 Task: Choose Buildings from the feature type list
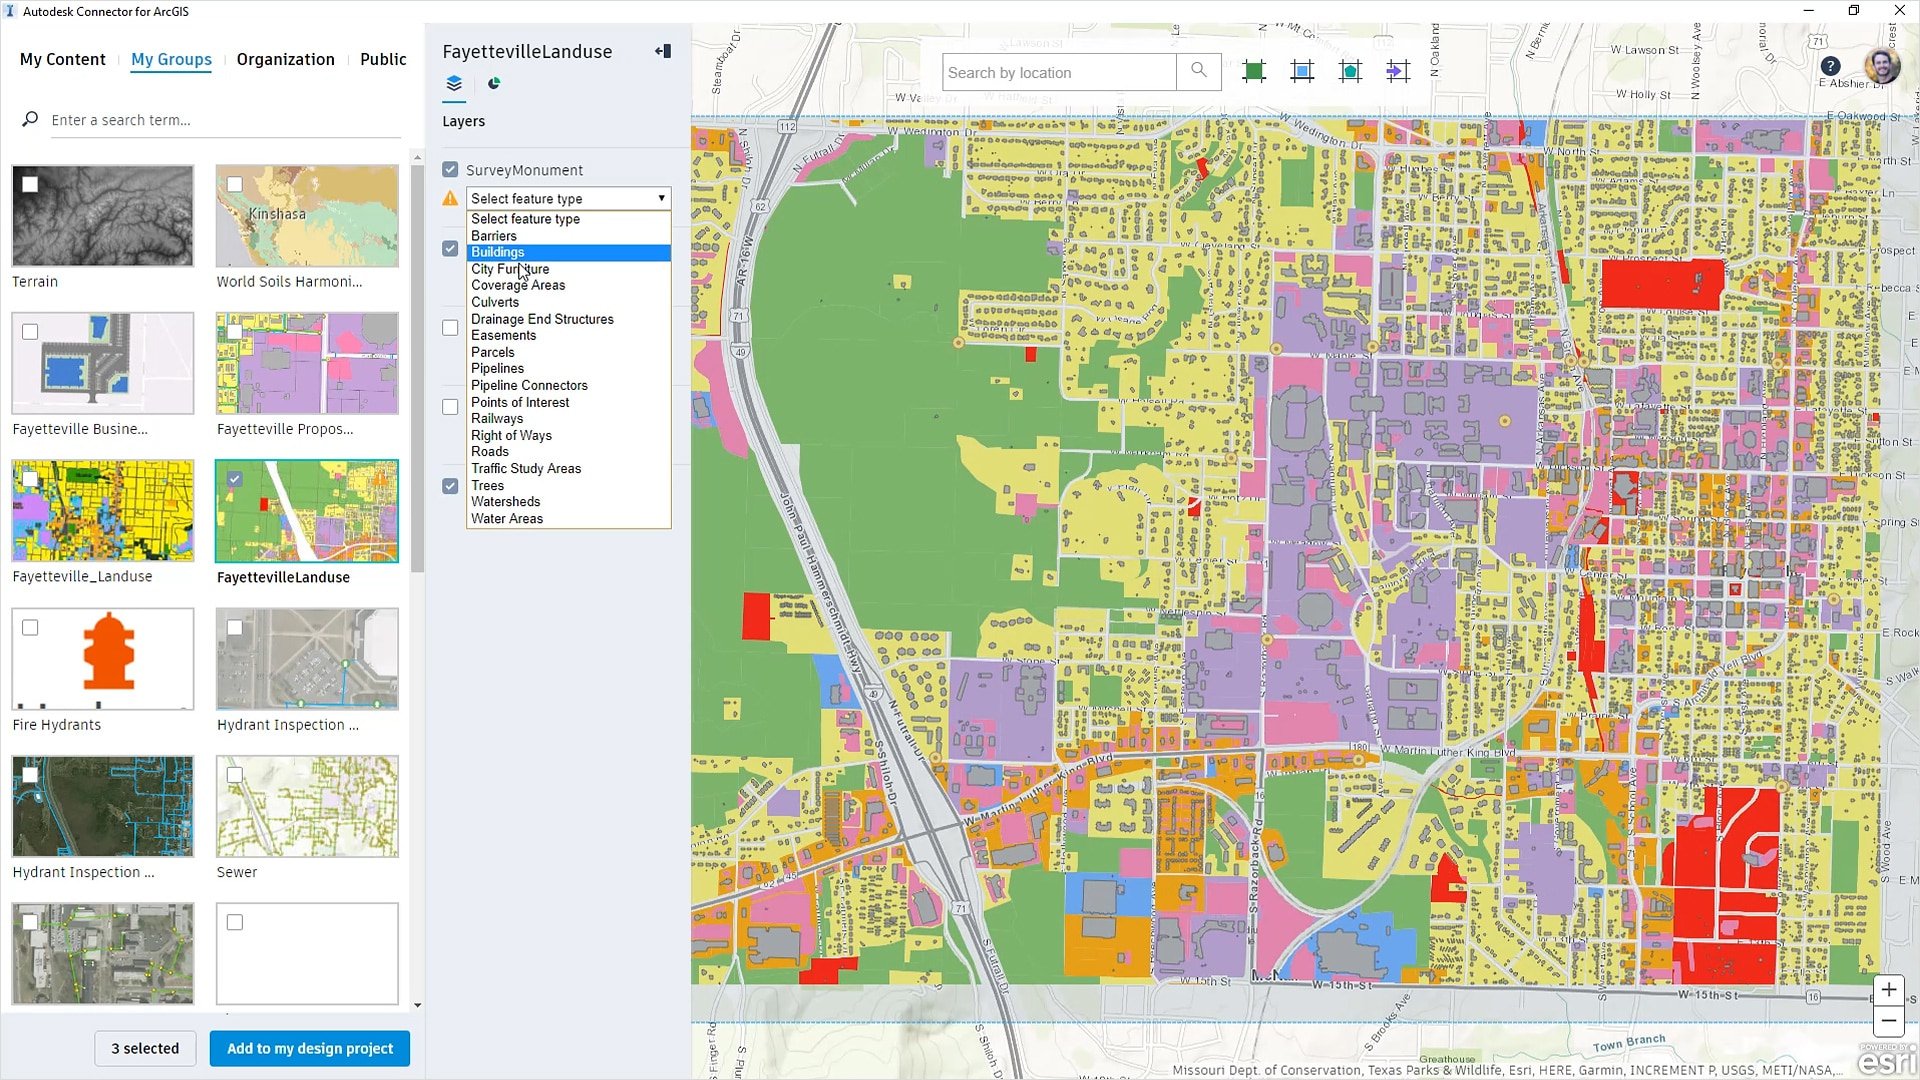coord(568,252)
